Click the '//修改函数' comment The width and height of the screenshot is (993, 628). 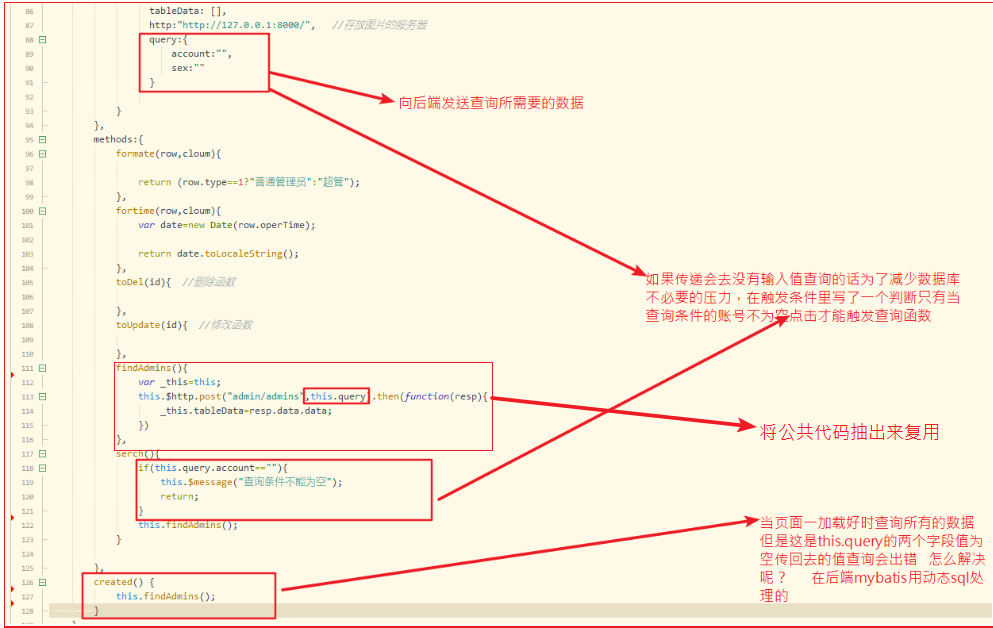(225, 325)
